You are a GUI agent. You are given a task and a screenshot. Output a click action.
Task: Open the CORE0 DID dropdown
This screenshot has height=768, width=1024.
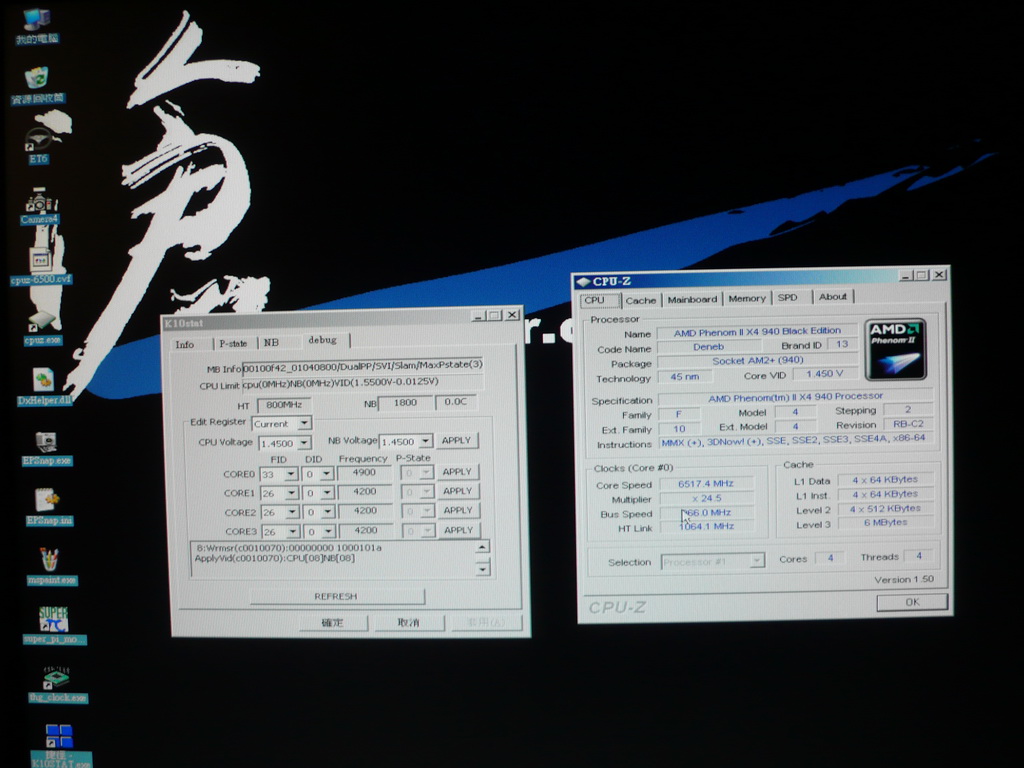pos(327,473)
